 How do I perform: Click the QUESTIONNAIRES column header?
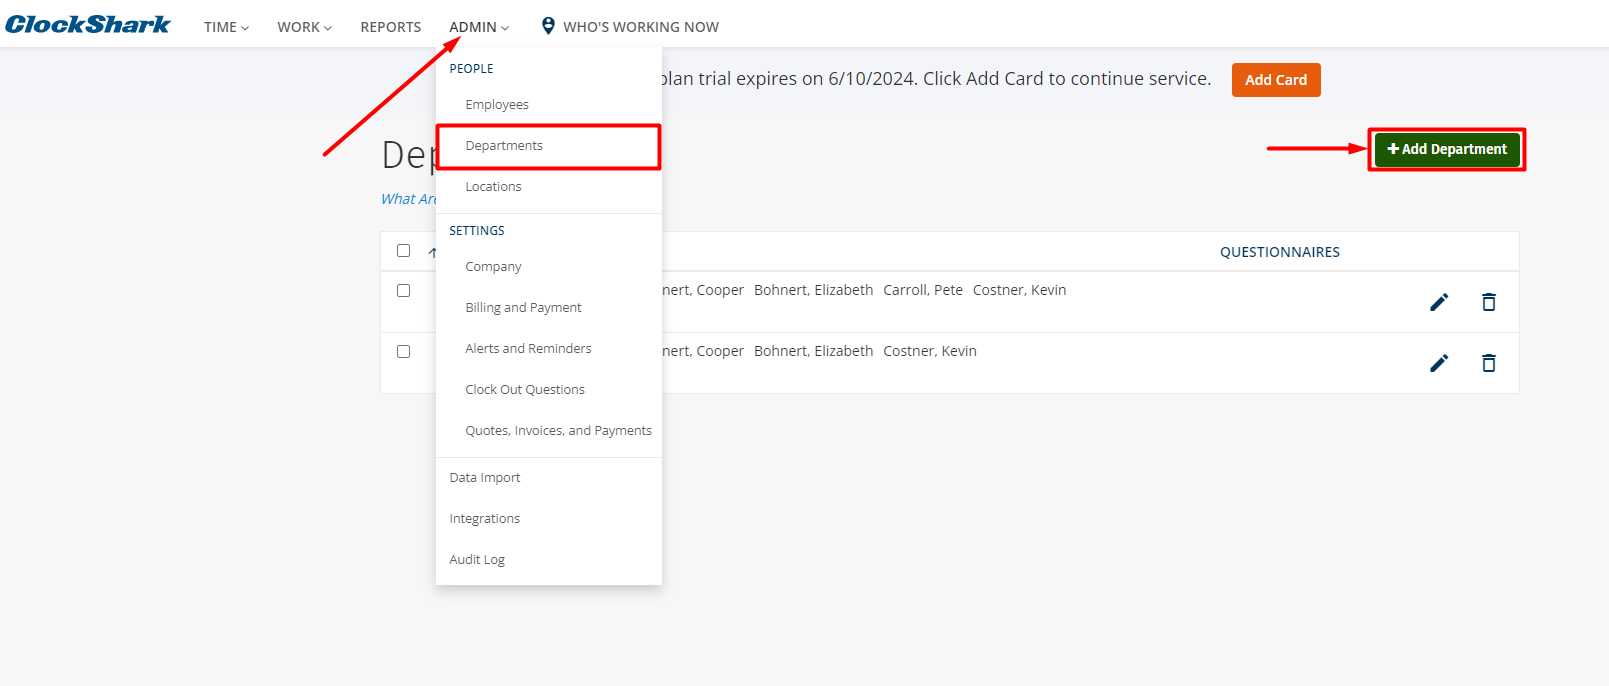pos(1279,252)
